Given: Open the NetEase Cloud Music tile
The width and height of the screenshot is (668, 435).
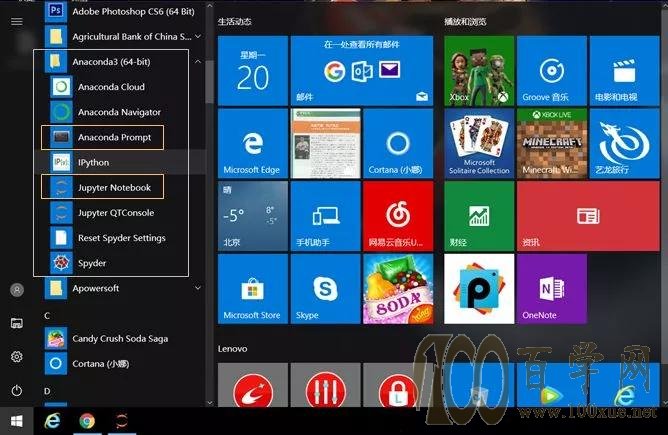Looking at the screenshot, I should 398,216.
